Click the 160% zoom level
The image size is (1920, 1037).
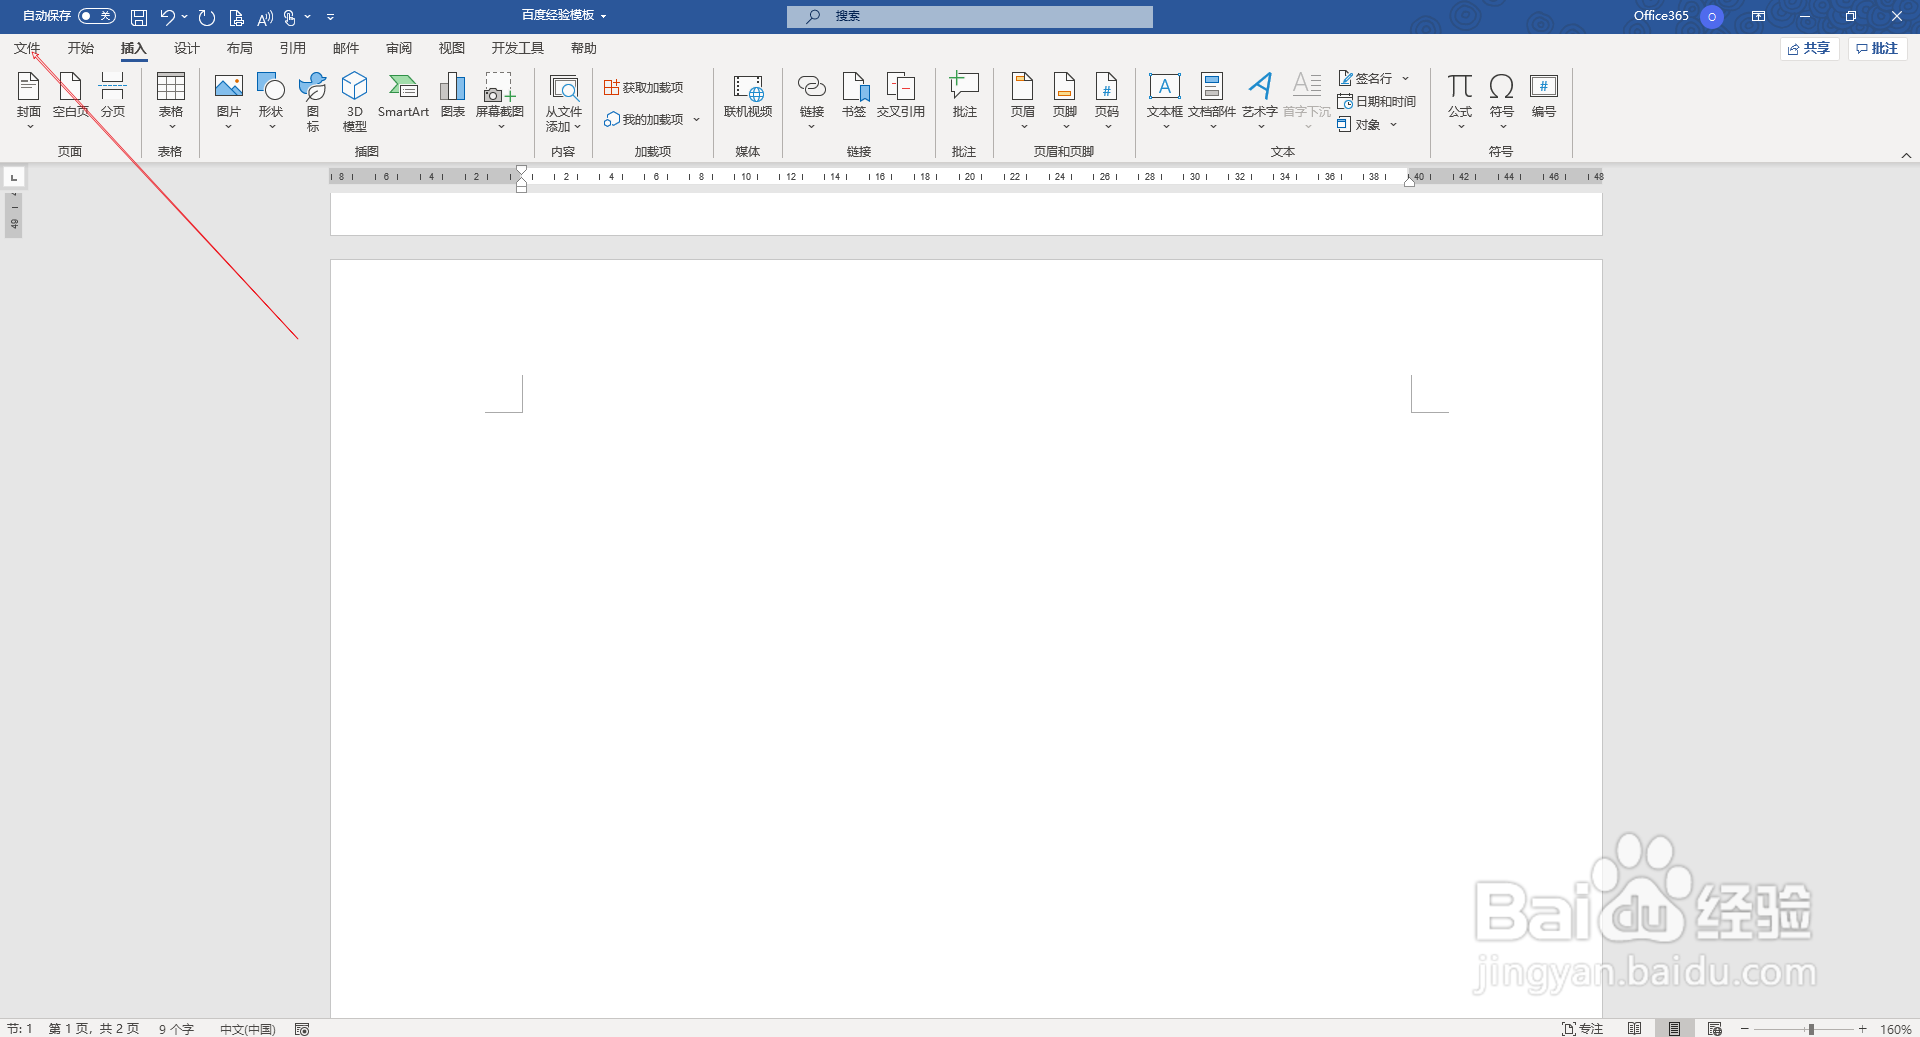pyautogui.click(x=1896, y=1029)
